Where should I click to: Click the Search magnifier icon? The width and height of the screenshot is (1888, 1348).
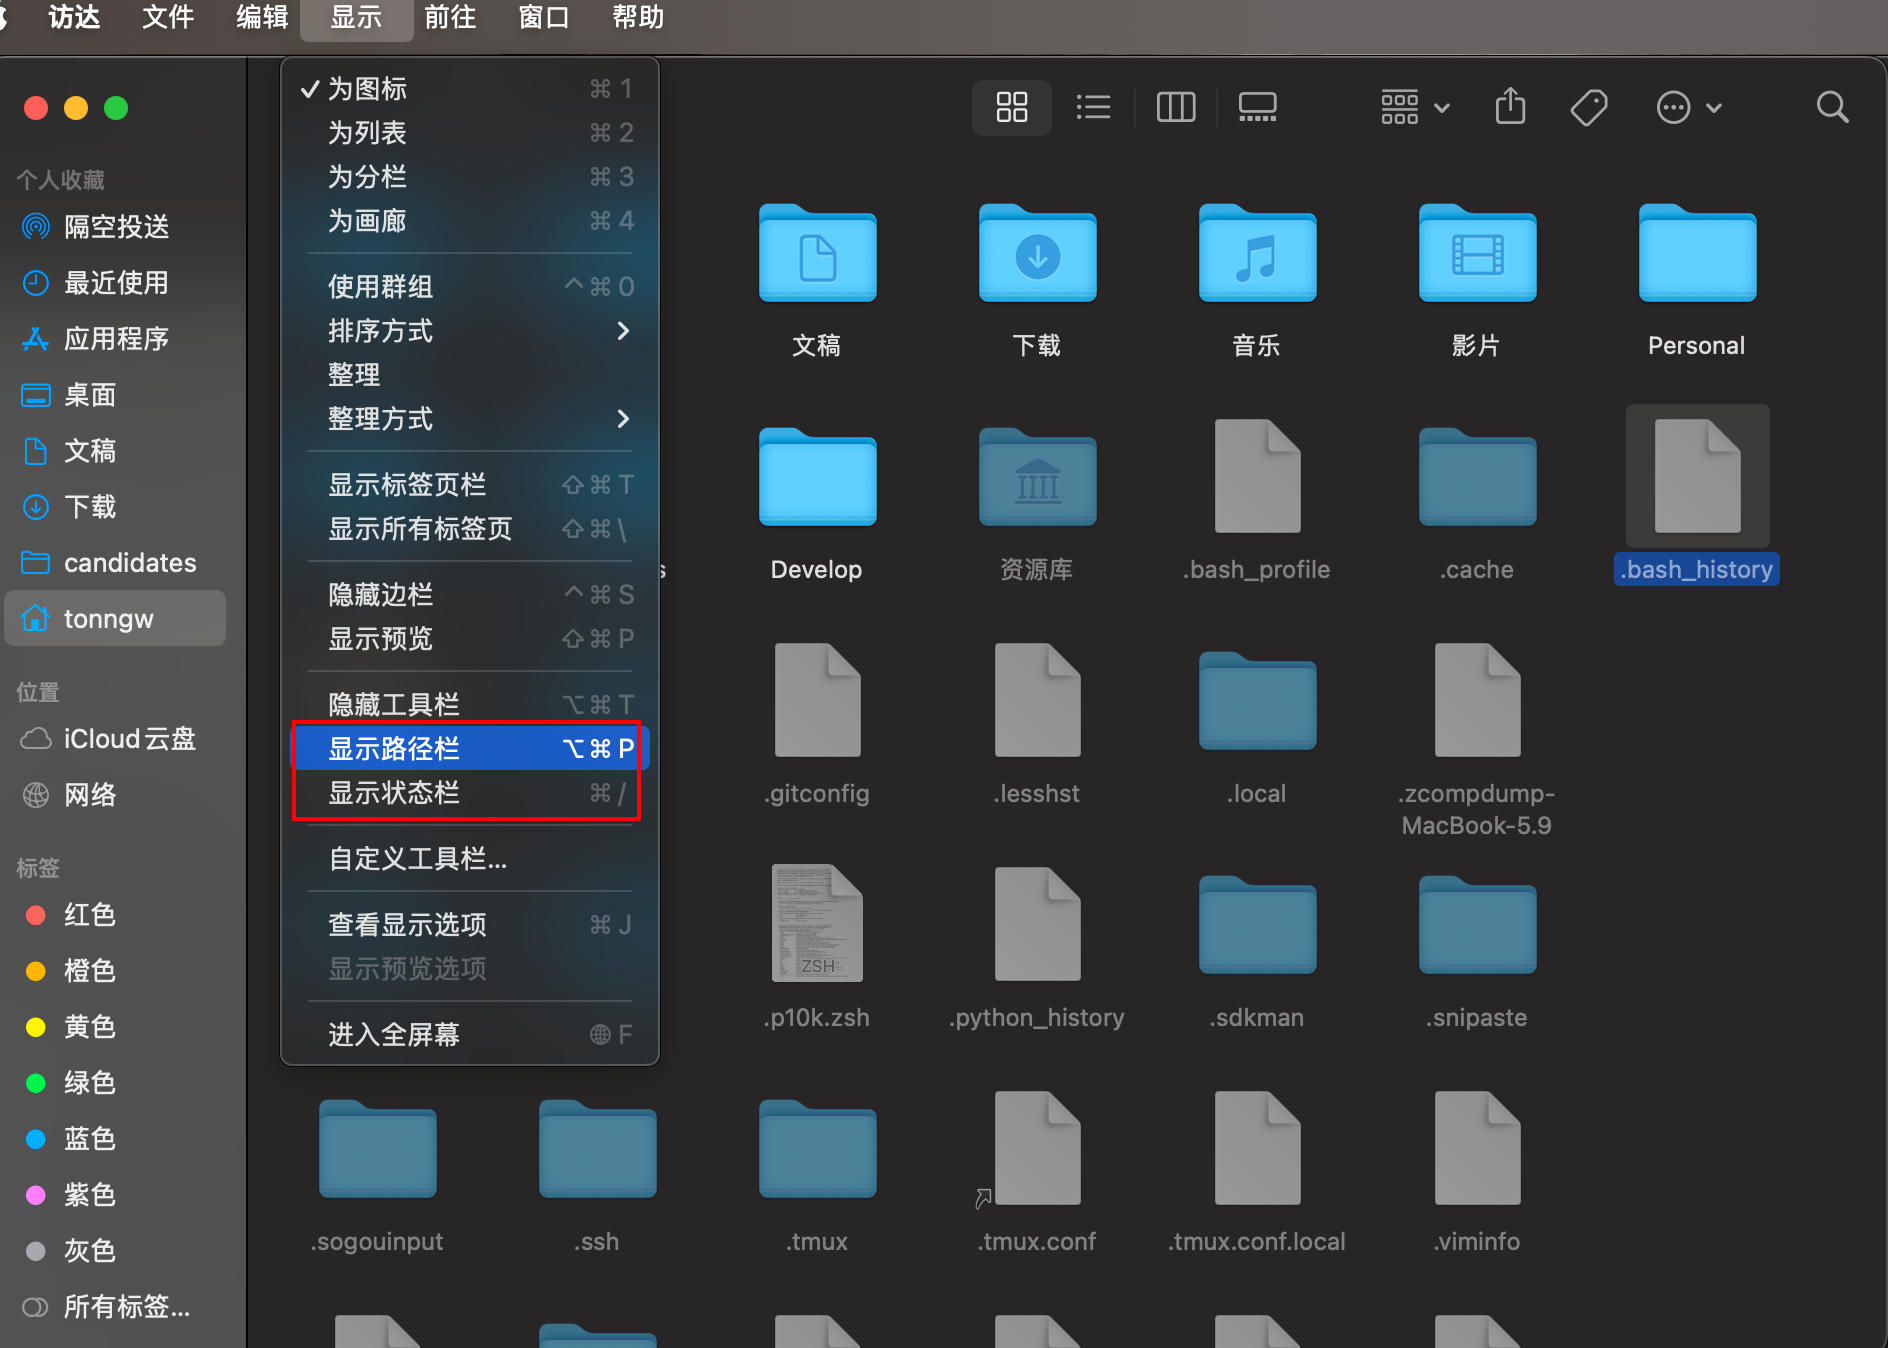1832,107
